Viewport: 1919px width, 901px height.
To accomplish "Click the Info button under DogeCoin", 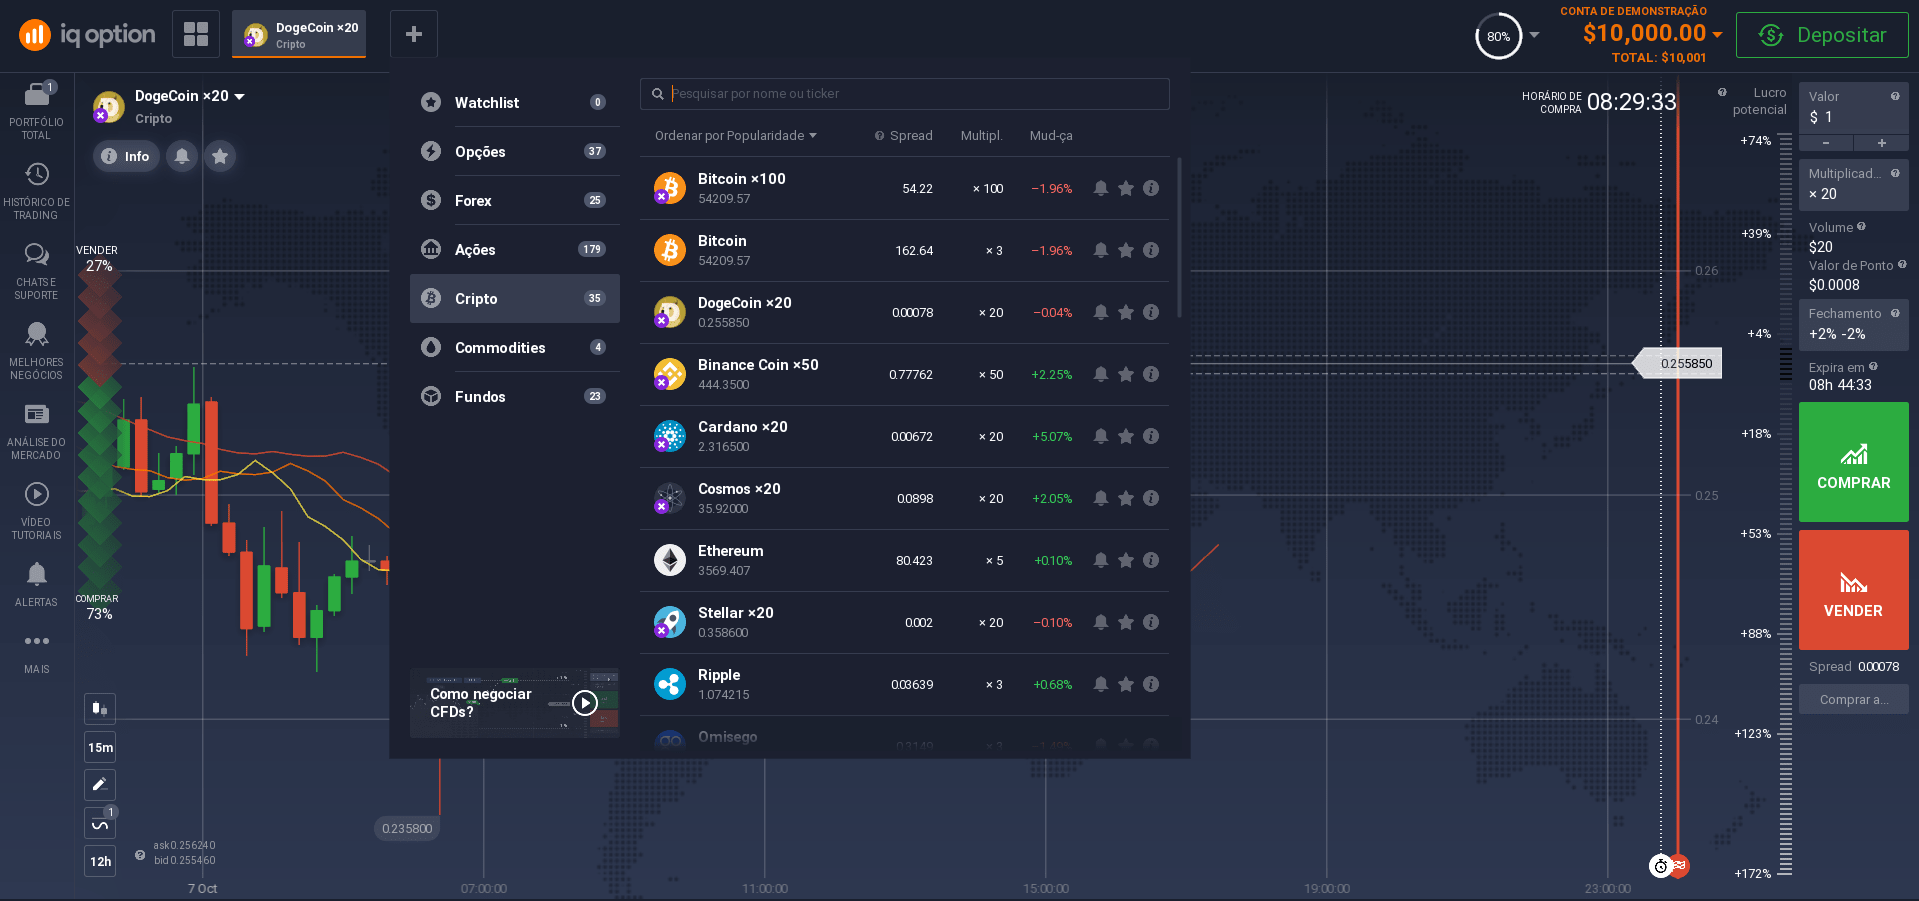I will (x=126, y=156).
